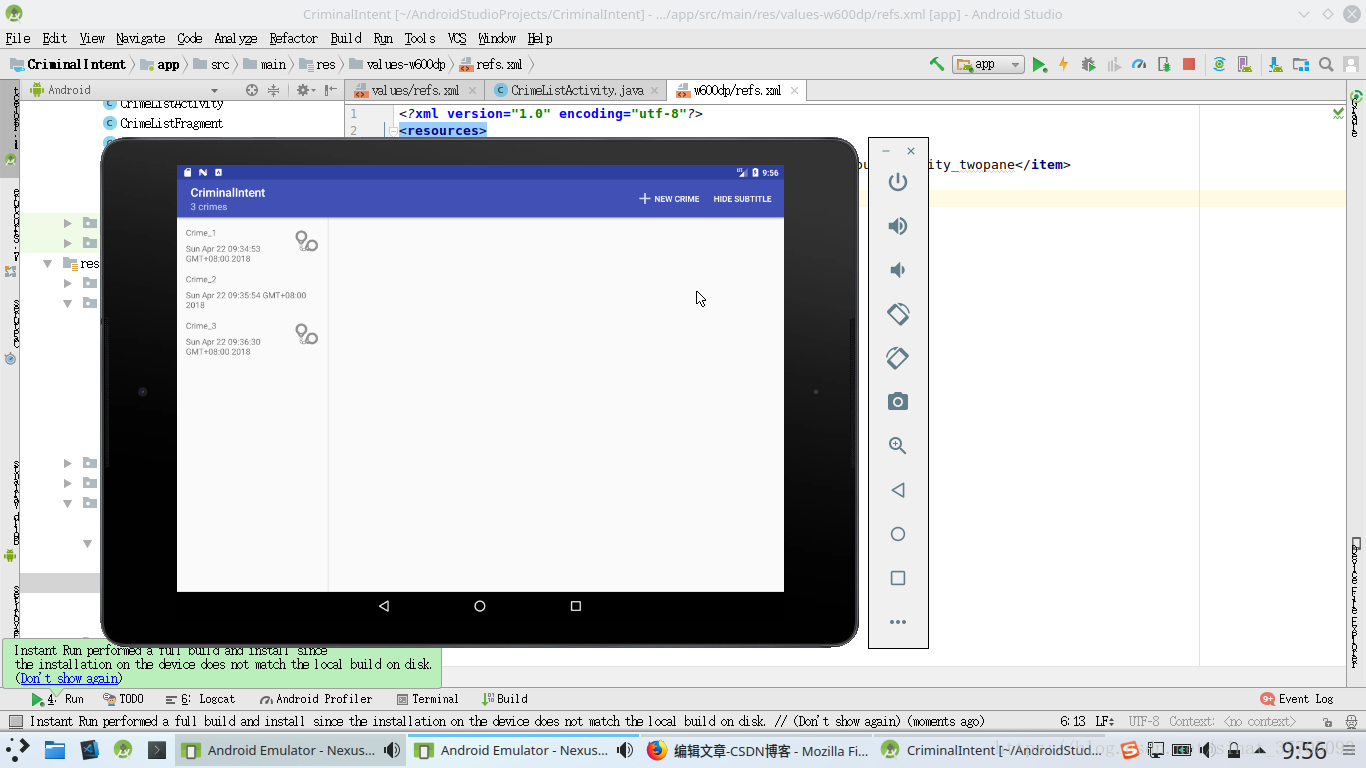
Task: Select Crime_1 in the crime list
Action: coord(252,246)
